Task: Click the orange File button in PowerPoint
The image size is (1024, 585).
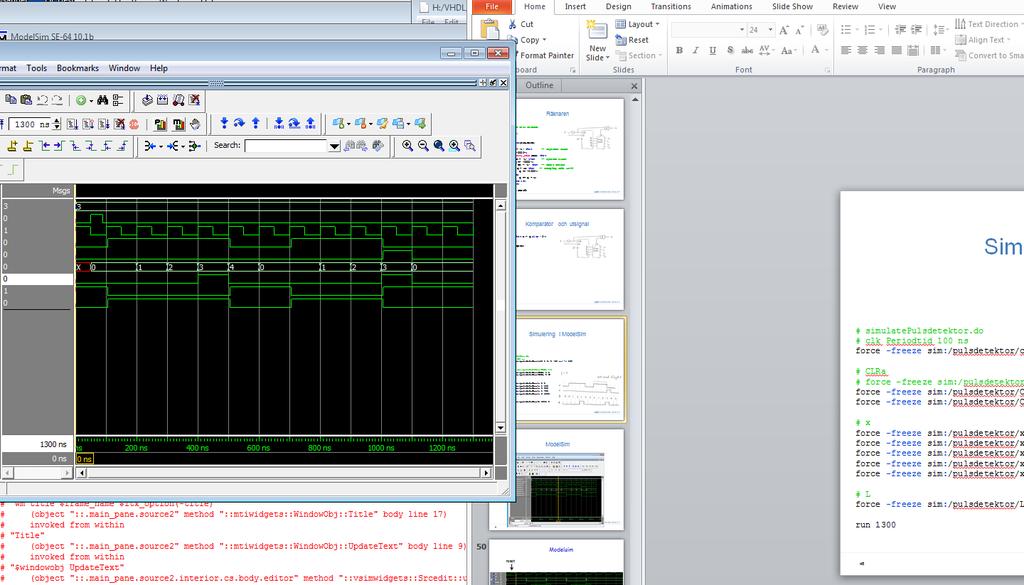Action: (492, 7)
